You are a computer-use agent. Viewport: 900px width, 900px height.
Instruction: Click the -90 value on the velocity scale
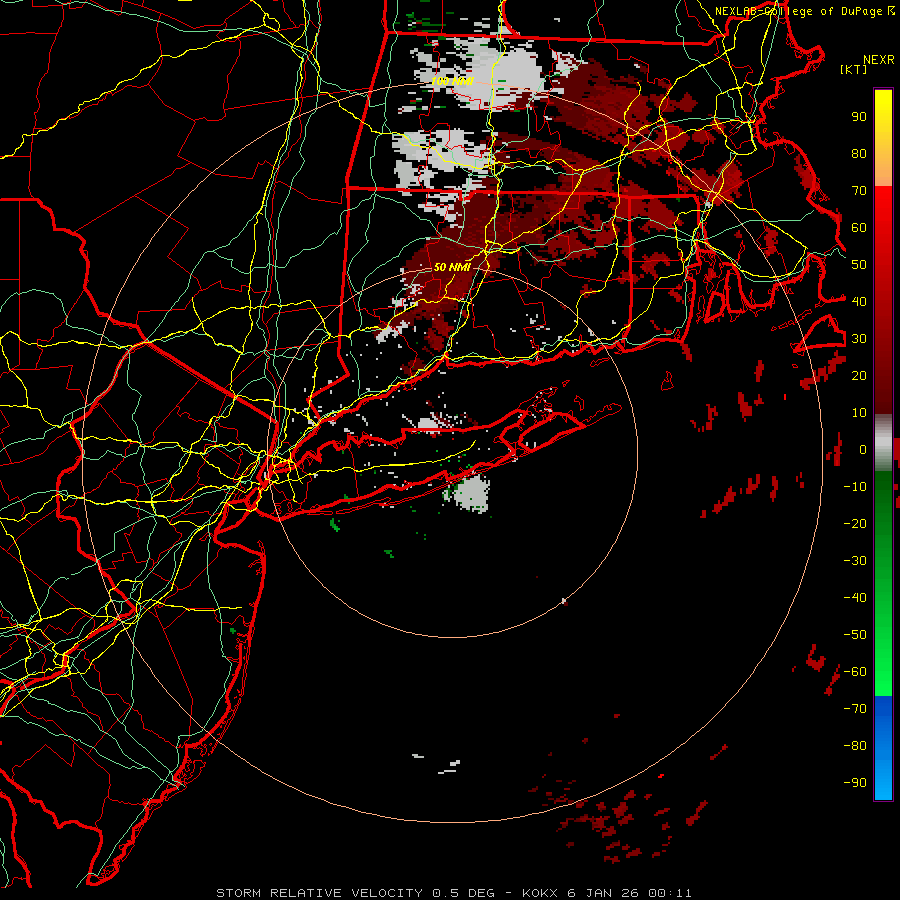855,783
